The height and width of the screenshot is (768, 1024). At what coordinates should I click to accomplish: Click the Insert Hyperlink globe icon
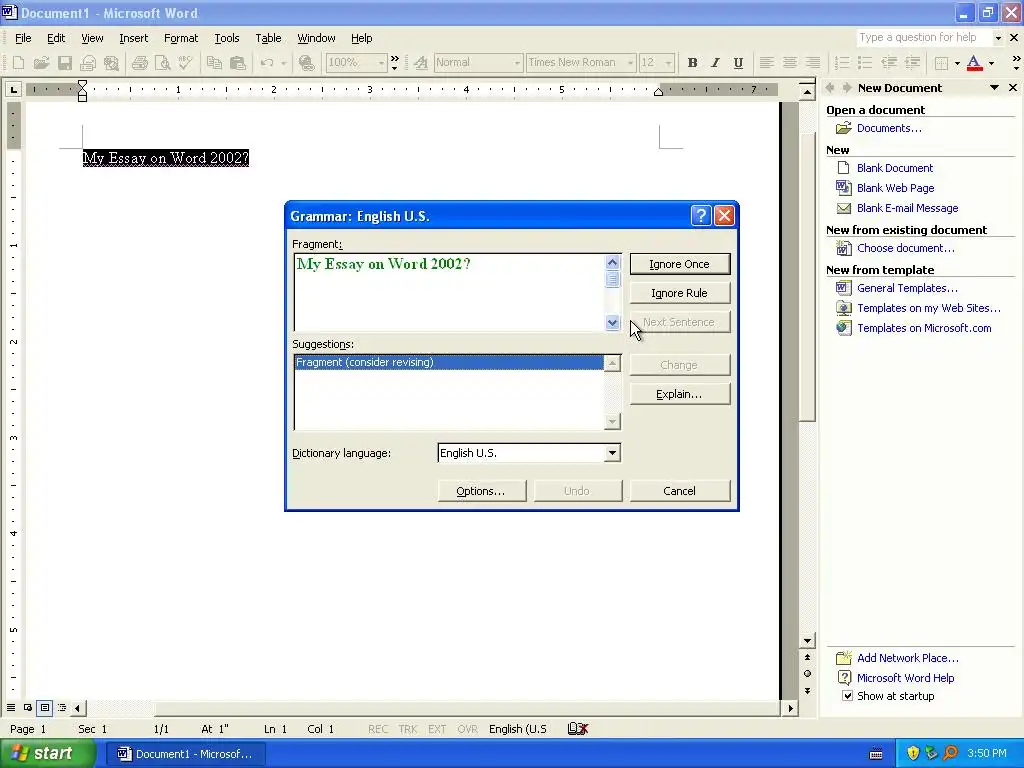pos(306,63)
